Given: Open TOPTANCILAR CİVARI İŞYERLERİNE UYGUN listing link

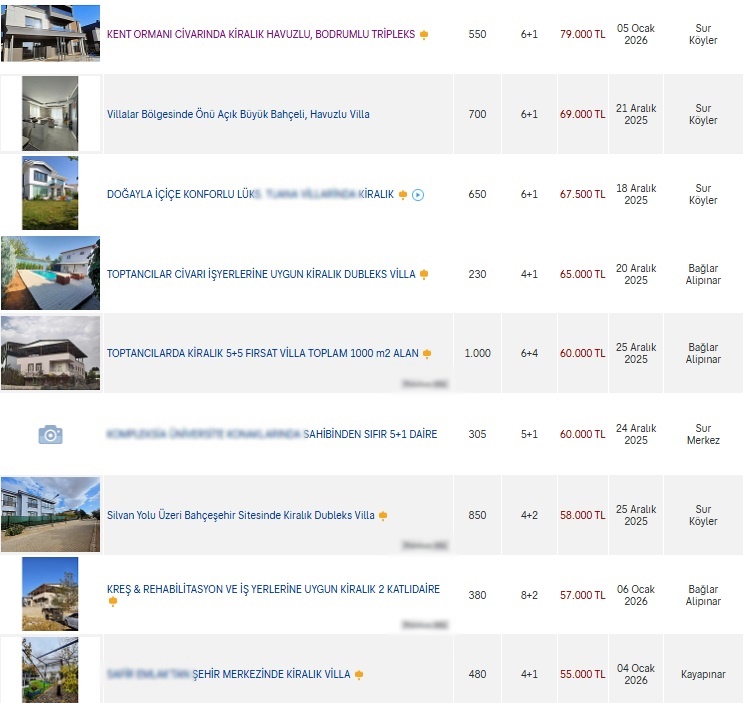Looking at the screenshot, I should point(260,274).
